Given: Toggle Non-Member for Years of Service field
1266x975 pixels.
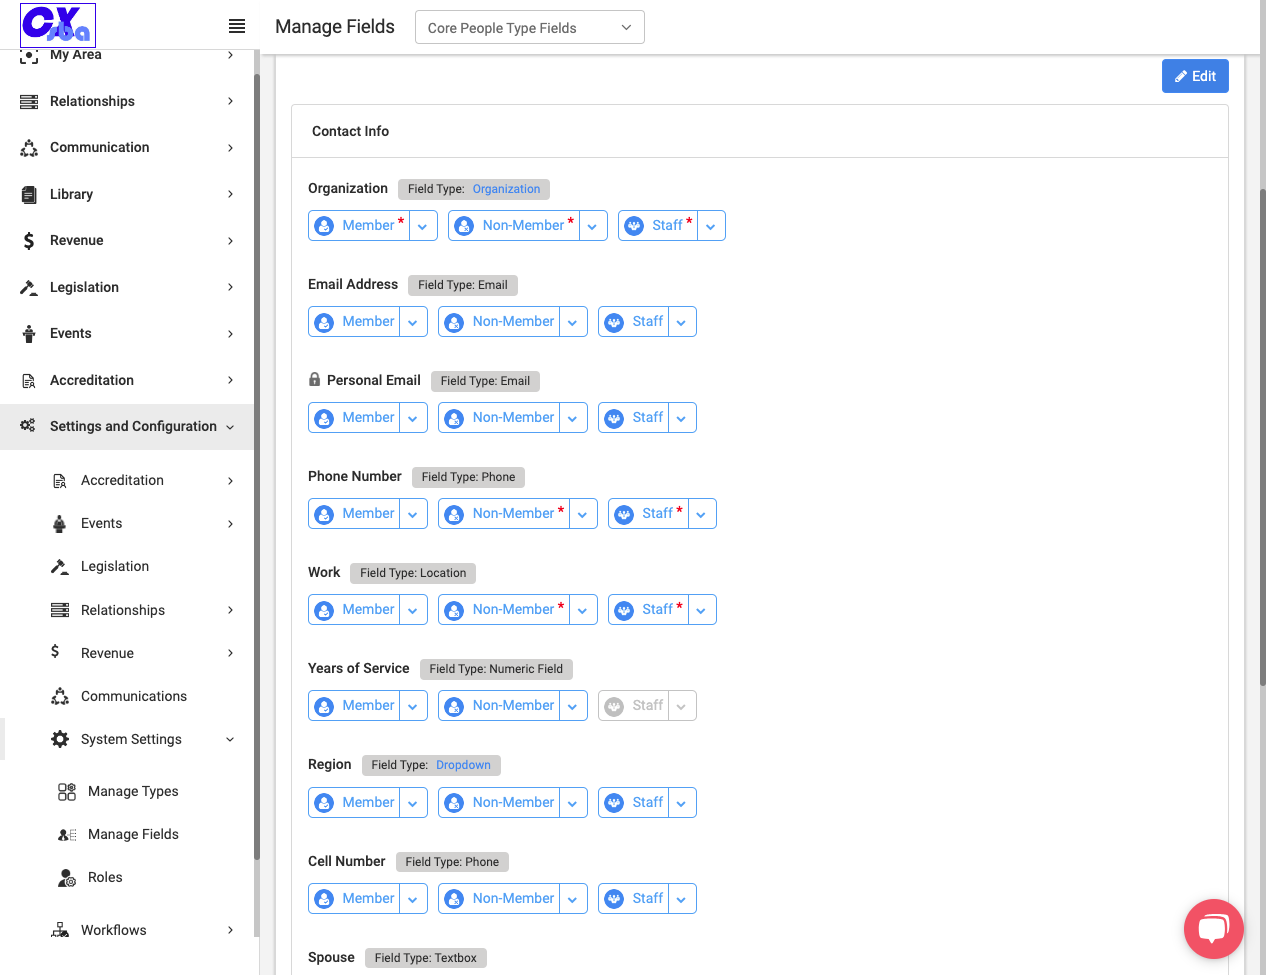Looking at the screenshot, I should click(500, 706).
